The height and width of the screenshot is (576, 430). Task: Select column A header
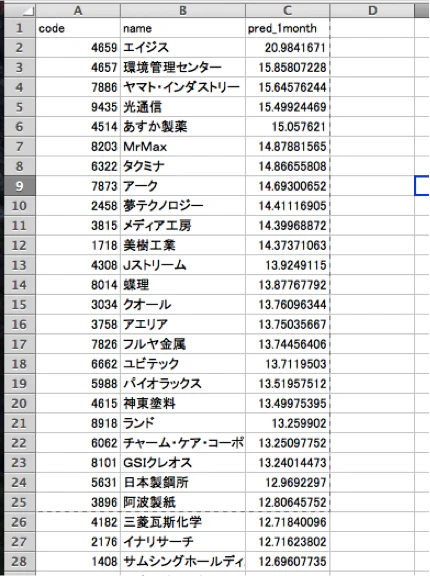click(78, 11)
